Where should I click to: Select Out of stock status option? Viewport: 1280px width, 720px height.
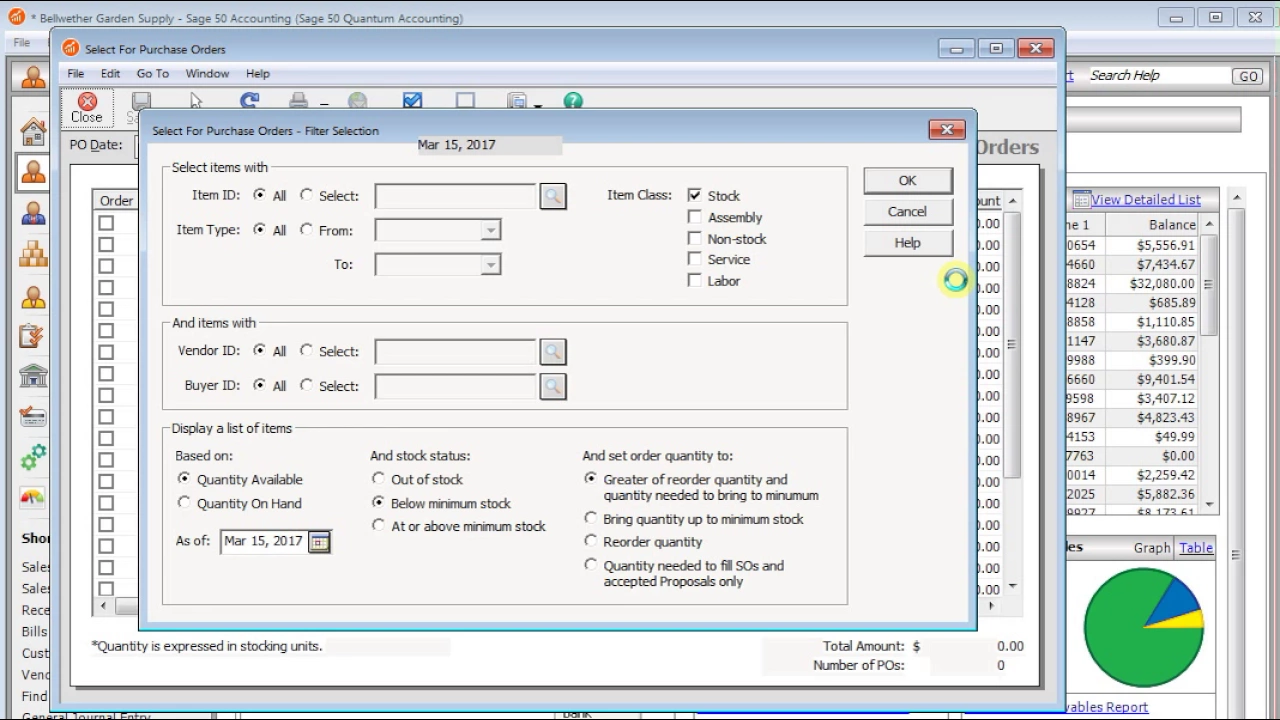click(x=378, y=479)
